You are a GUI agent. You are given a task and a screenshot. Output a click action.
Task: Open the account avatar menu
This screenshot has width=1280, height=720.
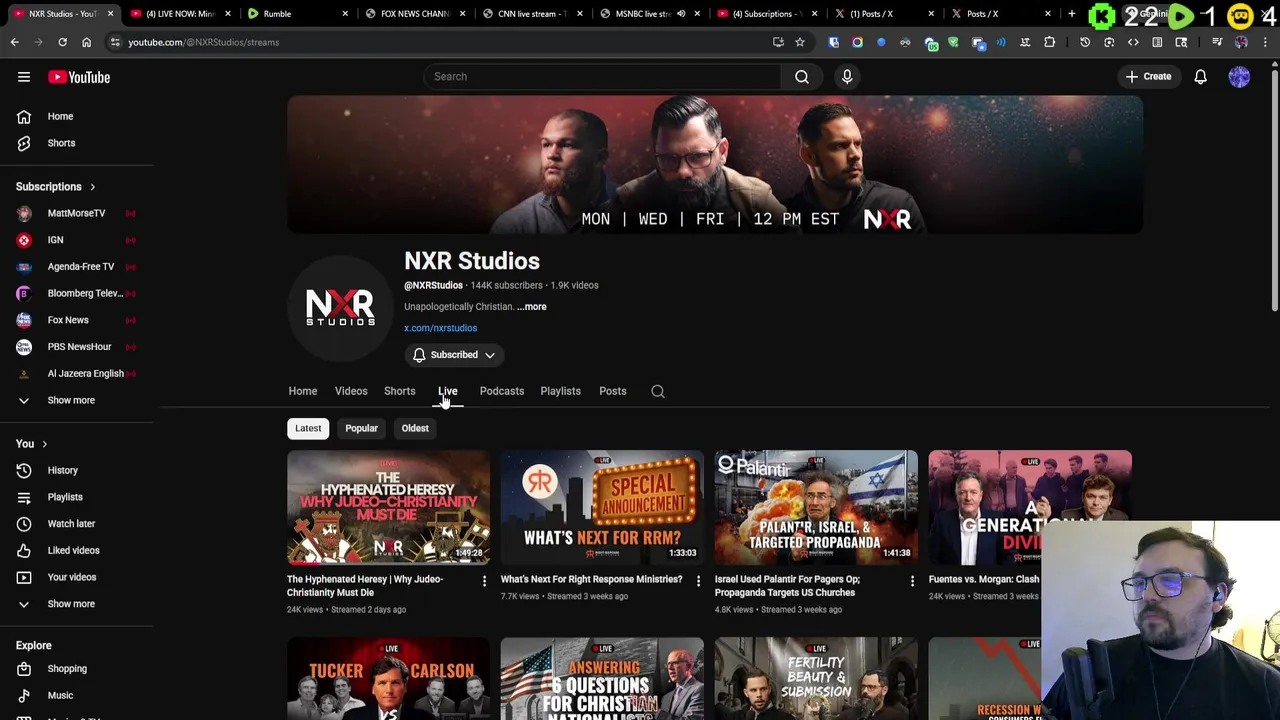[x=1239, y=77]
